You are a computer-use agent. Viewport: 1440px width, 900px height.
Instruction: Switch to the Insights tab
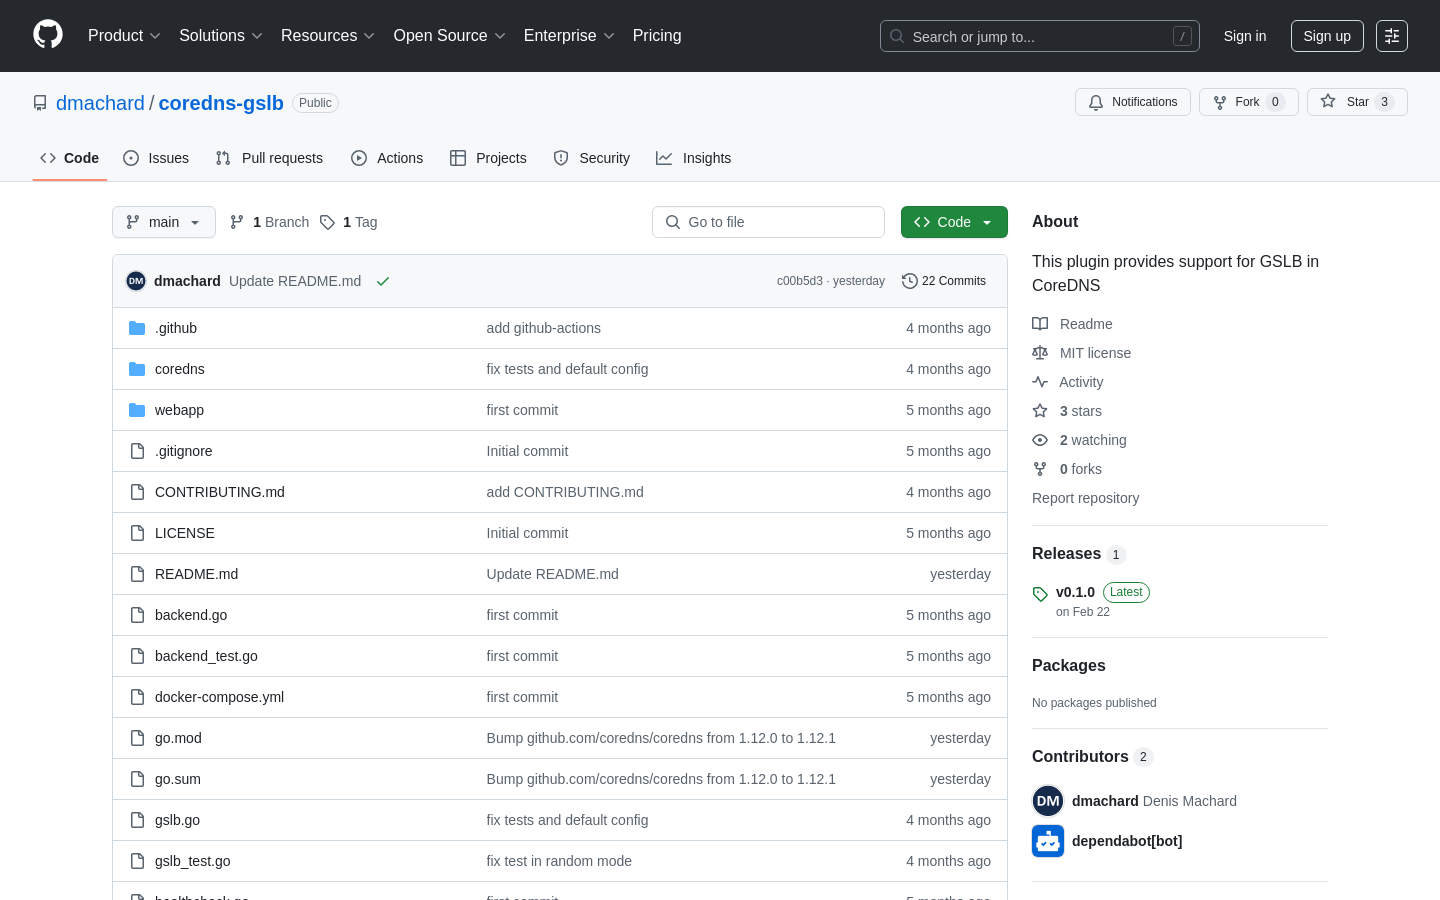pos(694,158)
